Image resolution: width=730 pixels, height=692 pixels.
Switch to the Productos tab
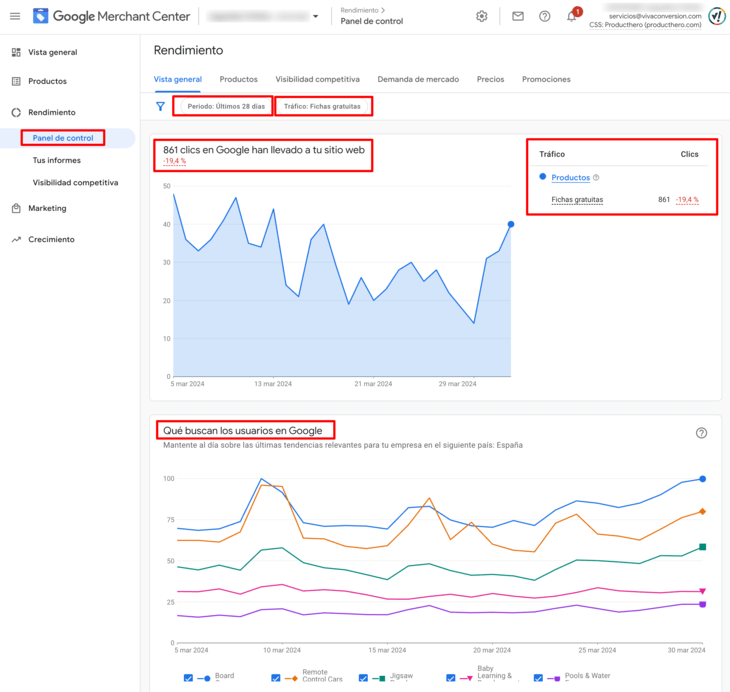click(238, 79)
